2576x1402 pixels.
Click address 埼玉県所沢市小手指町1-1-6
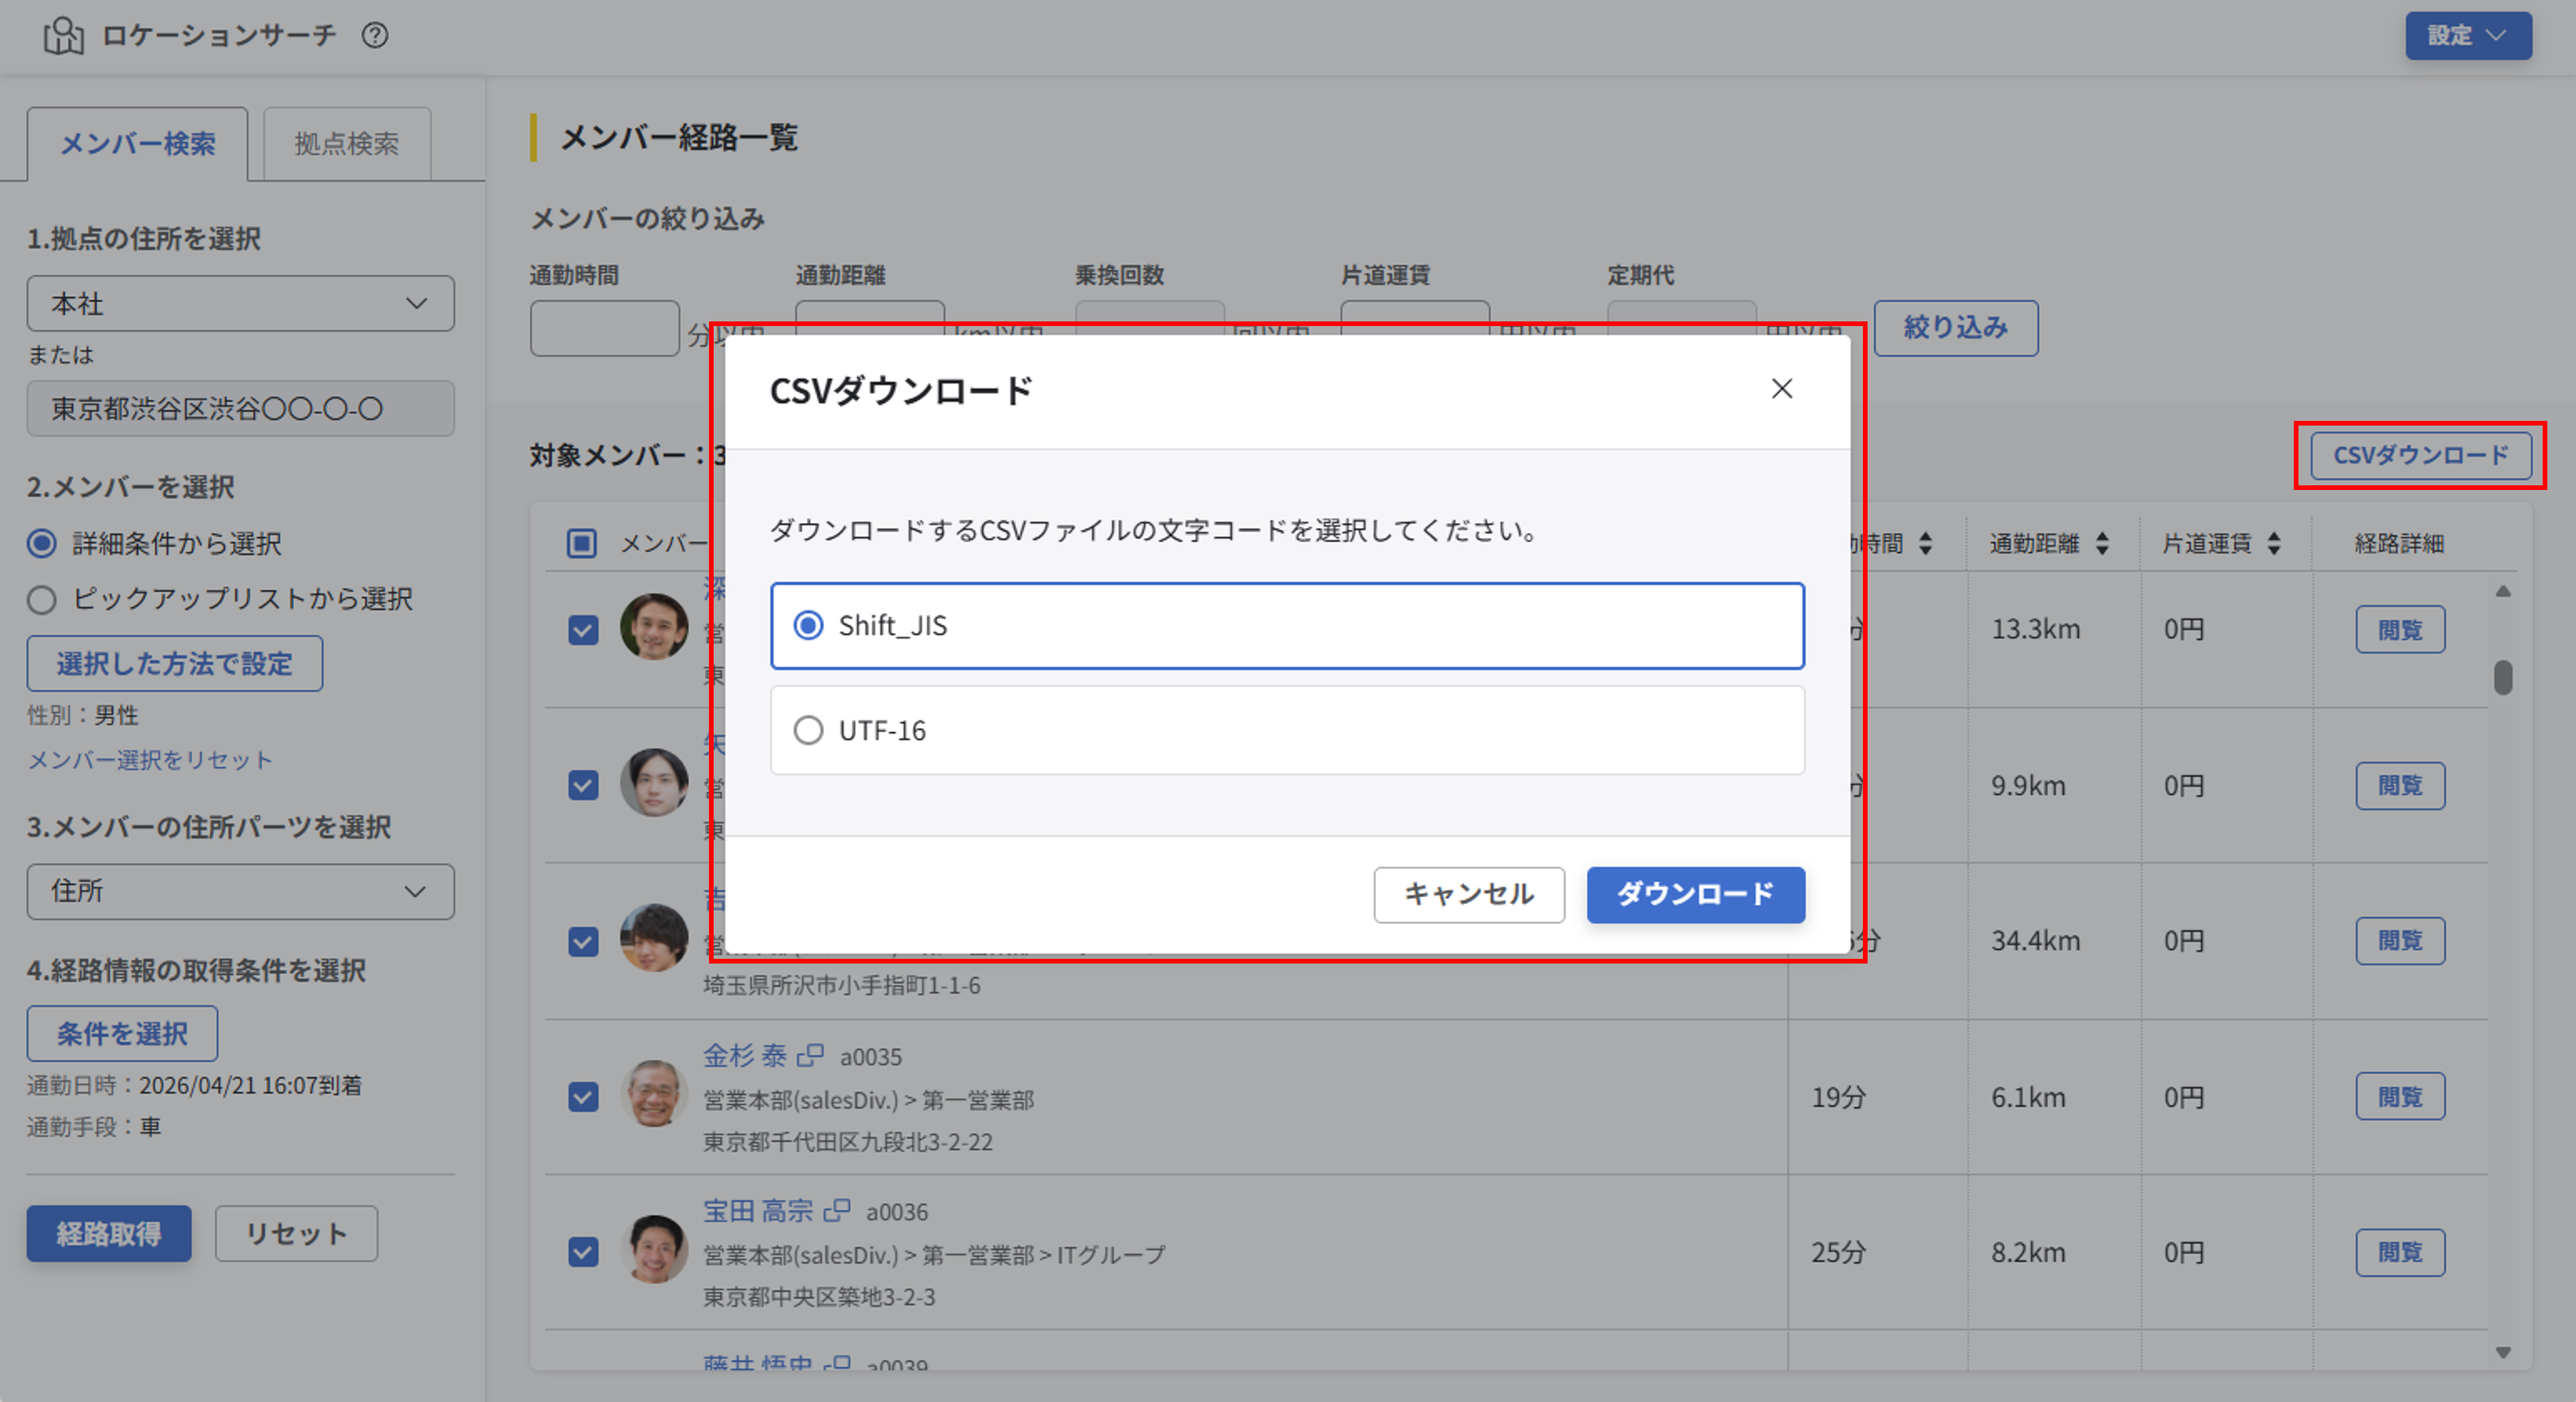[x=842, y=986]
